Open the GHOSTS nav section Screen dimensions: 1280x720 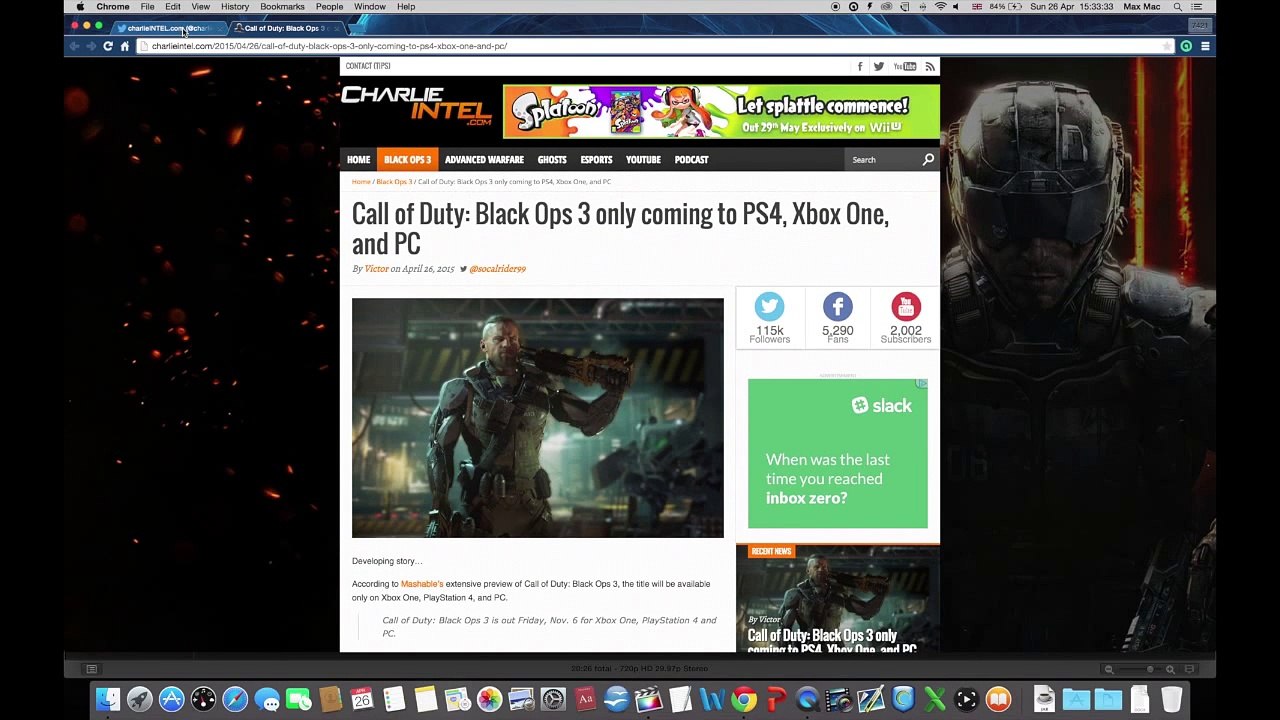pyautogui.click(x=552, y=160)
